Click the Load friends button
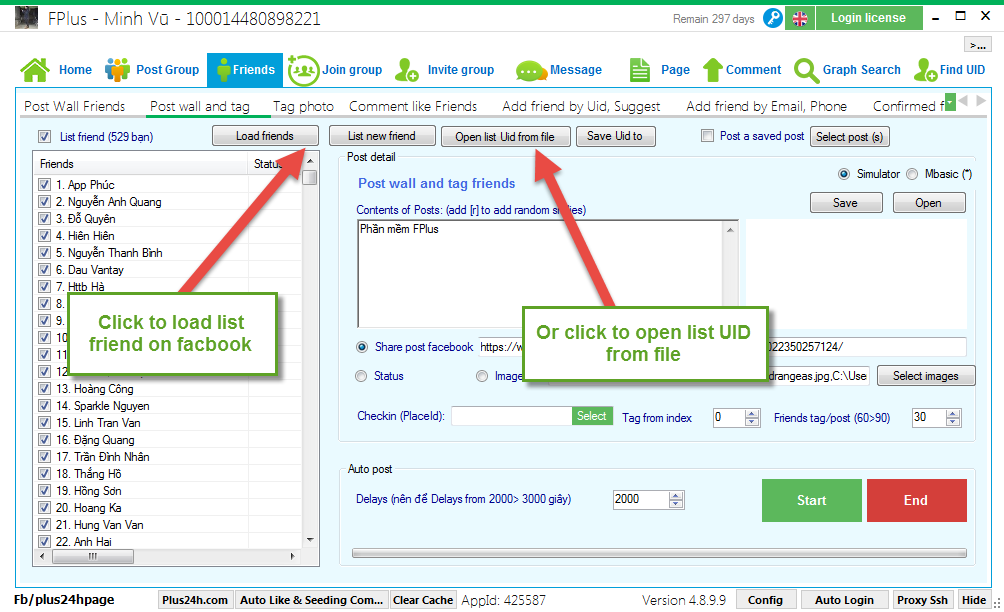 tap(265, 136)
